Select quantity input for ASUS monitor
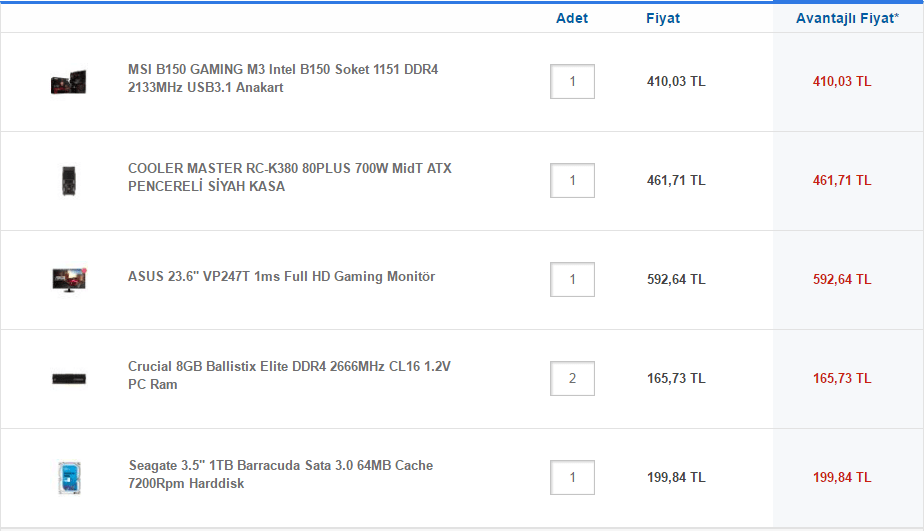This screenshot has width=924, height=531. [x=572, y=279]
